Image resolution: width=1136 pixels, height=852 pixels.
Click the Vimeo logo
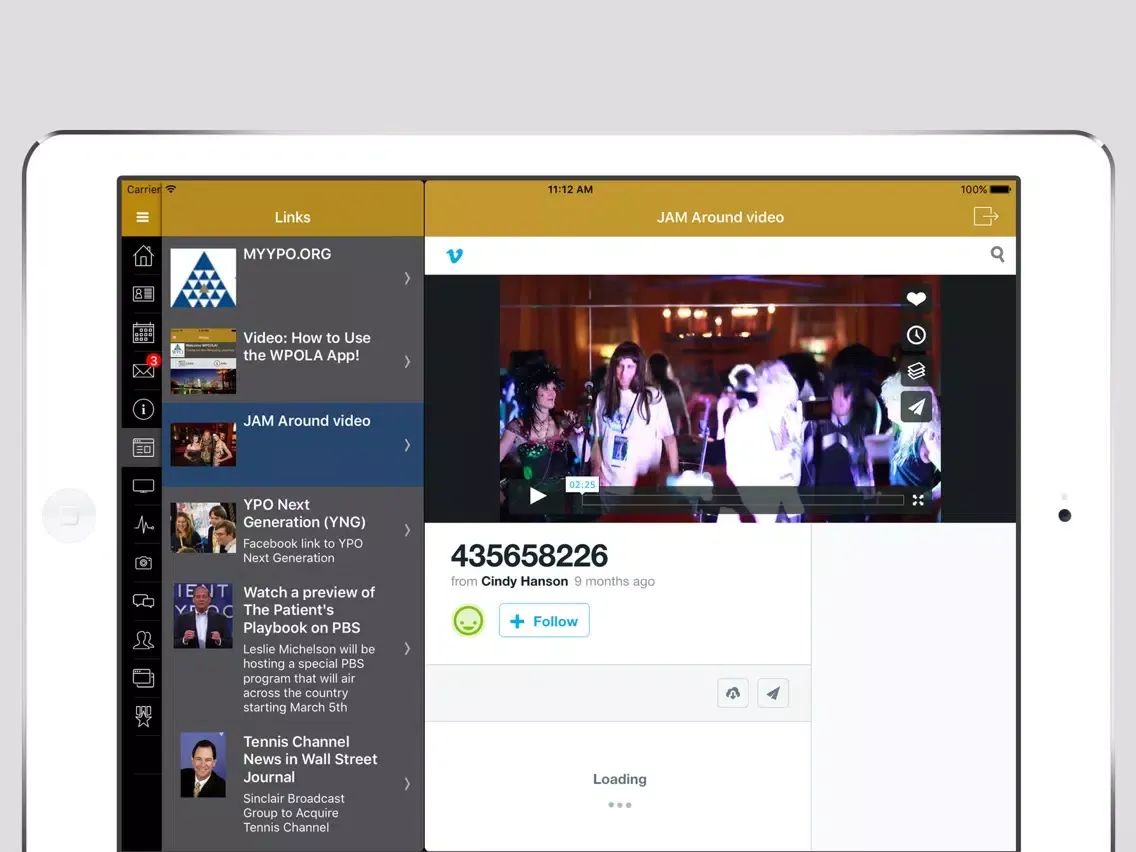[454, 255]
